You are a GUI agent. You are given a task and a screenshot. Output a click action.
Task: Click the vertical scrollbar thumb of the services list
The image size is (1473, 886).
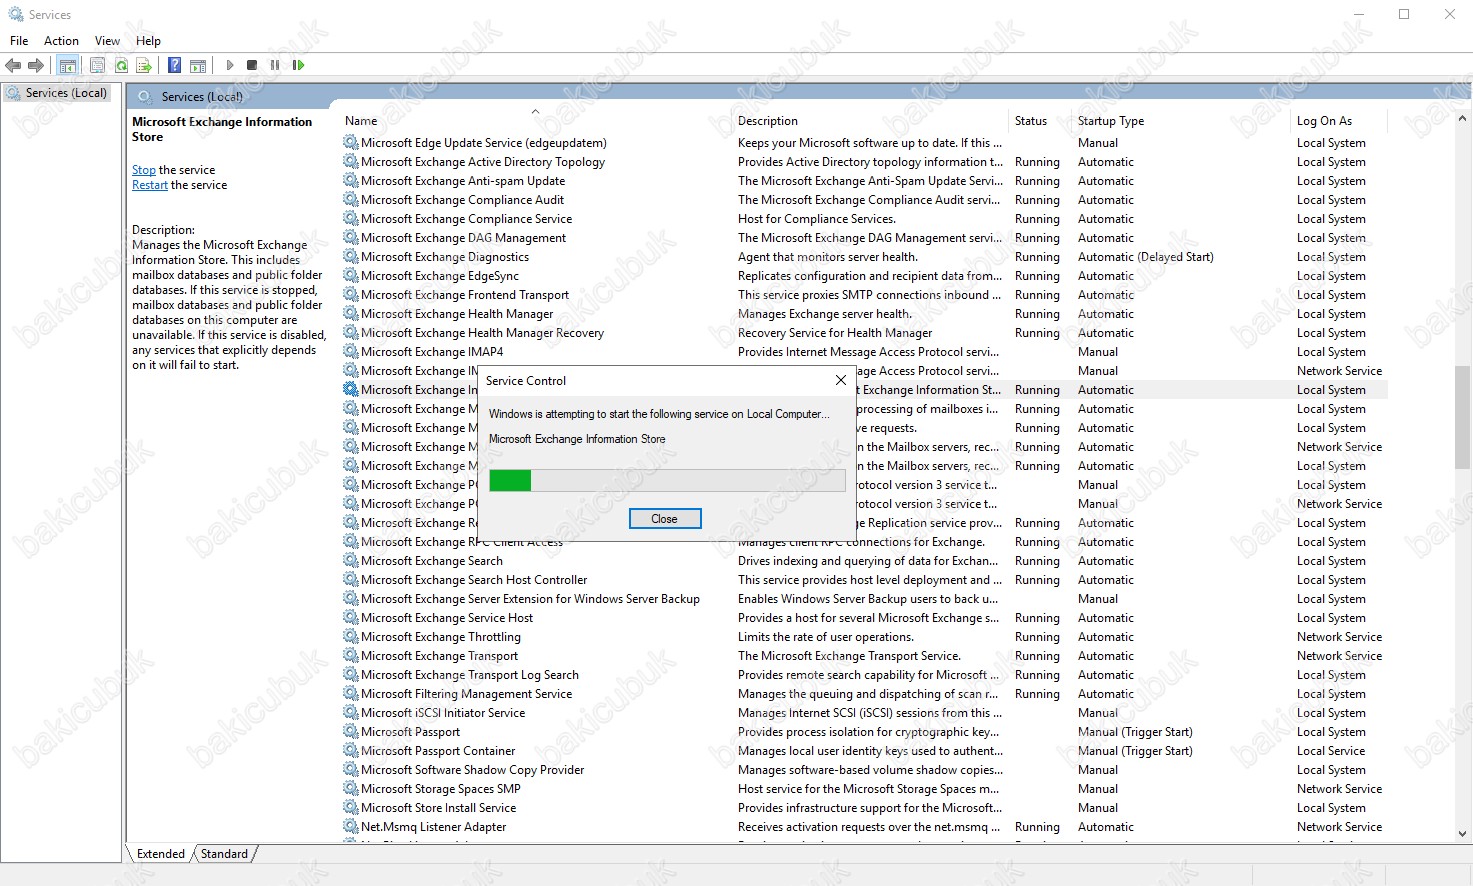point(1462,417)
